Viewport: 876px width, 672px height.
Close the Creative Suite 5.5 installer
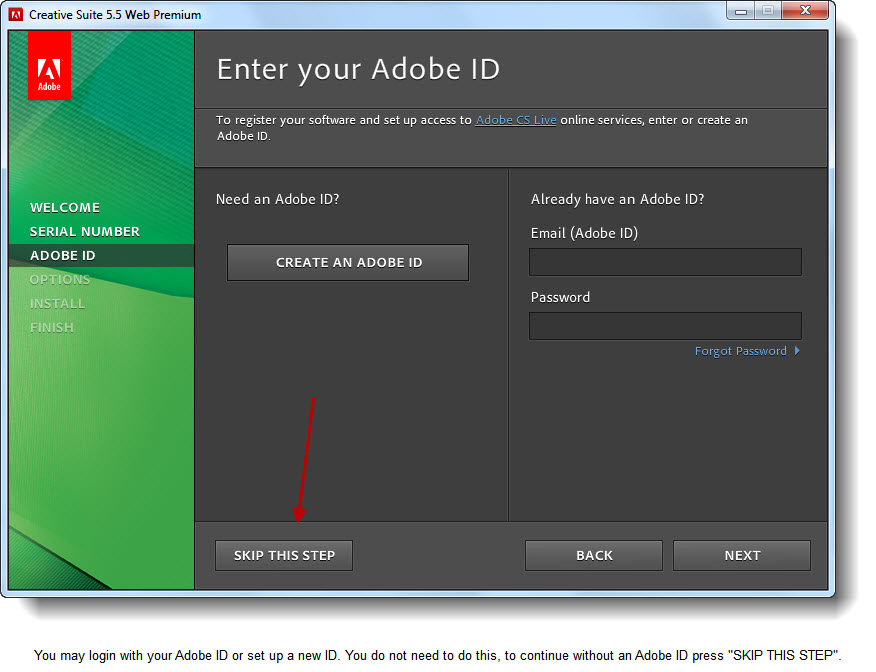pos(804,10)
